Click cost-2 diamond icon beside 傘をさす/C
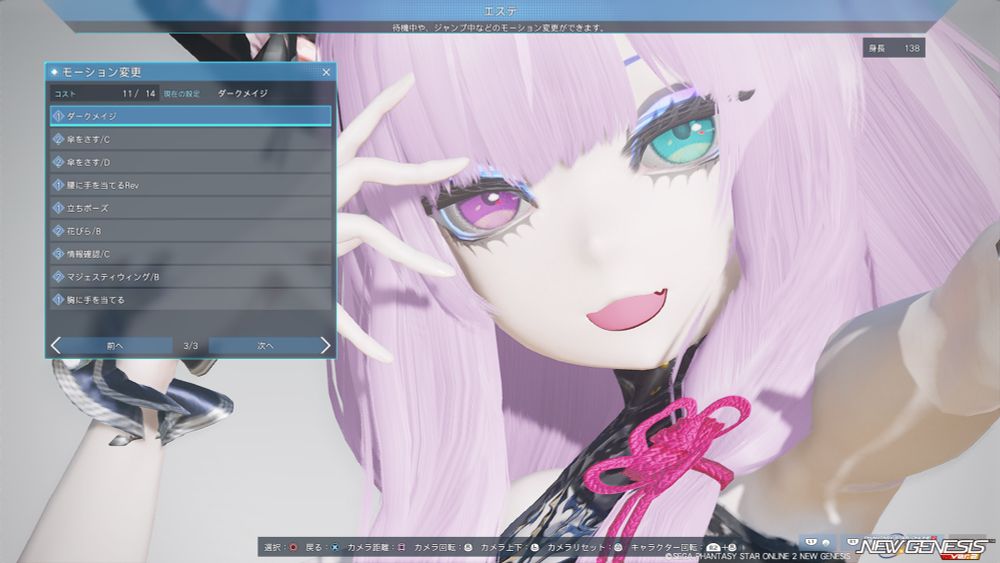This screenshot has width=1000, height=563. click(x=58, y=139)
